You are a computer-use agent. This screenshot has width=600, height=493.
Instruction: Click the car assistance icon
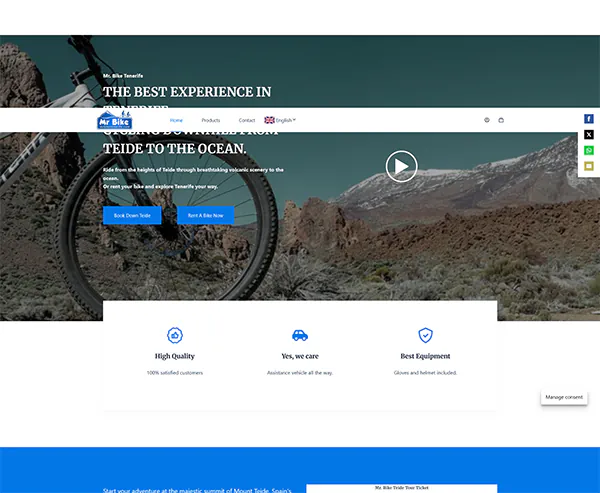tap(300, 335)
